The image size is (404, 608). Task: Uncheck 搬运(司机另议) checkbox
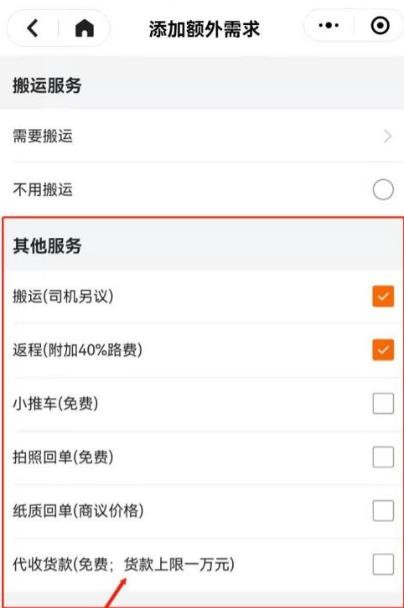[383, 296]
